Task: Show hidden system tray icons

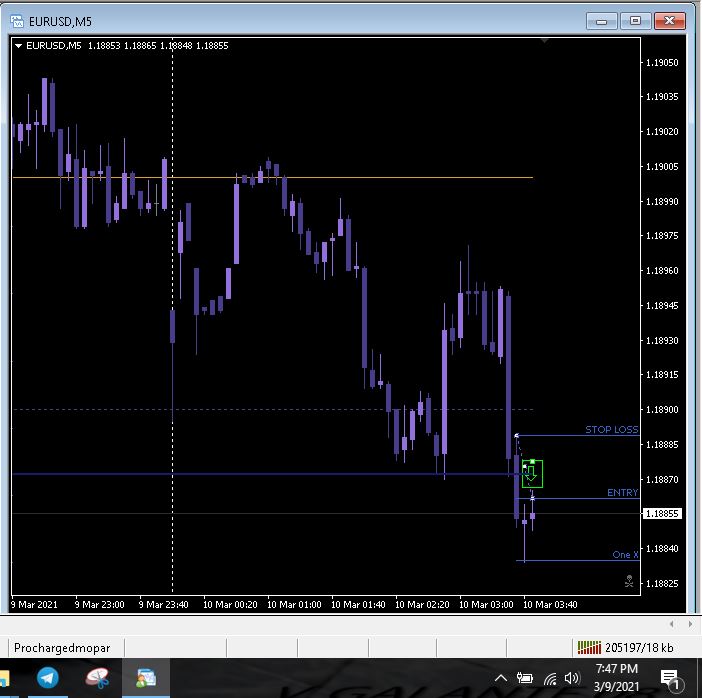Action: [x=501, y=678]
